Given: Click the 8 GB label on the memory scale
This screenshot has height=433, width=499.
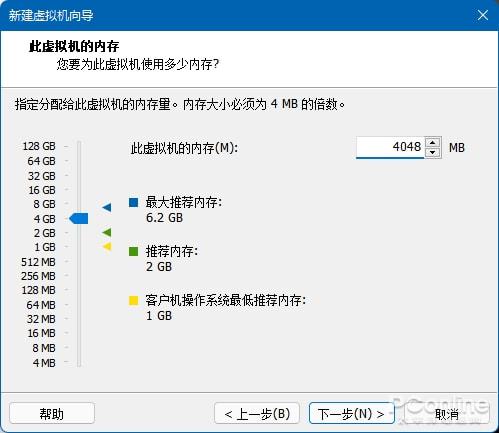Looking at the screenshot, I should click(x=44, y=204).
